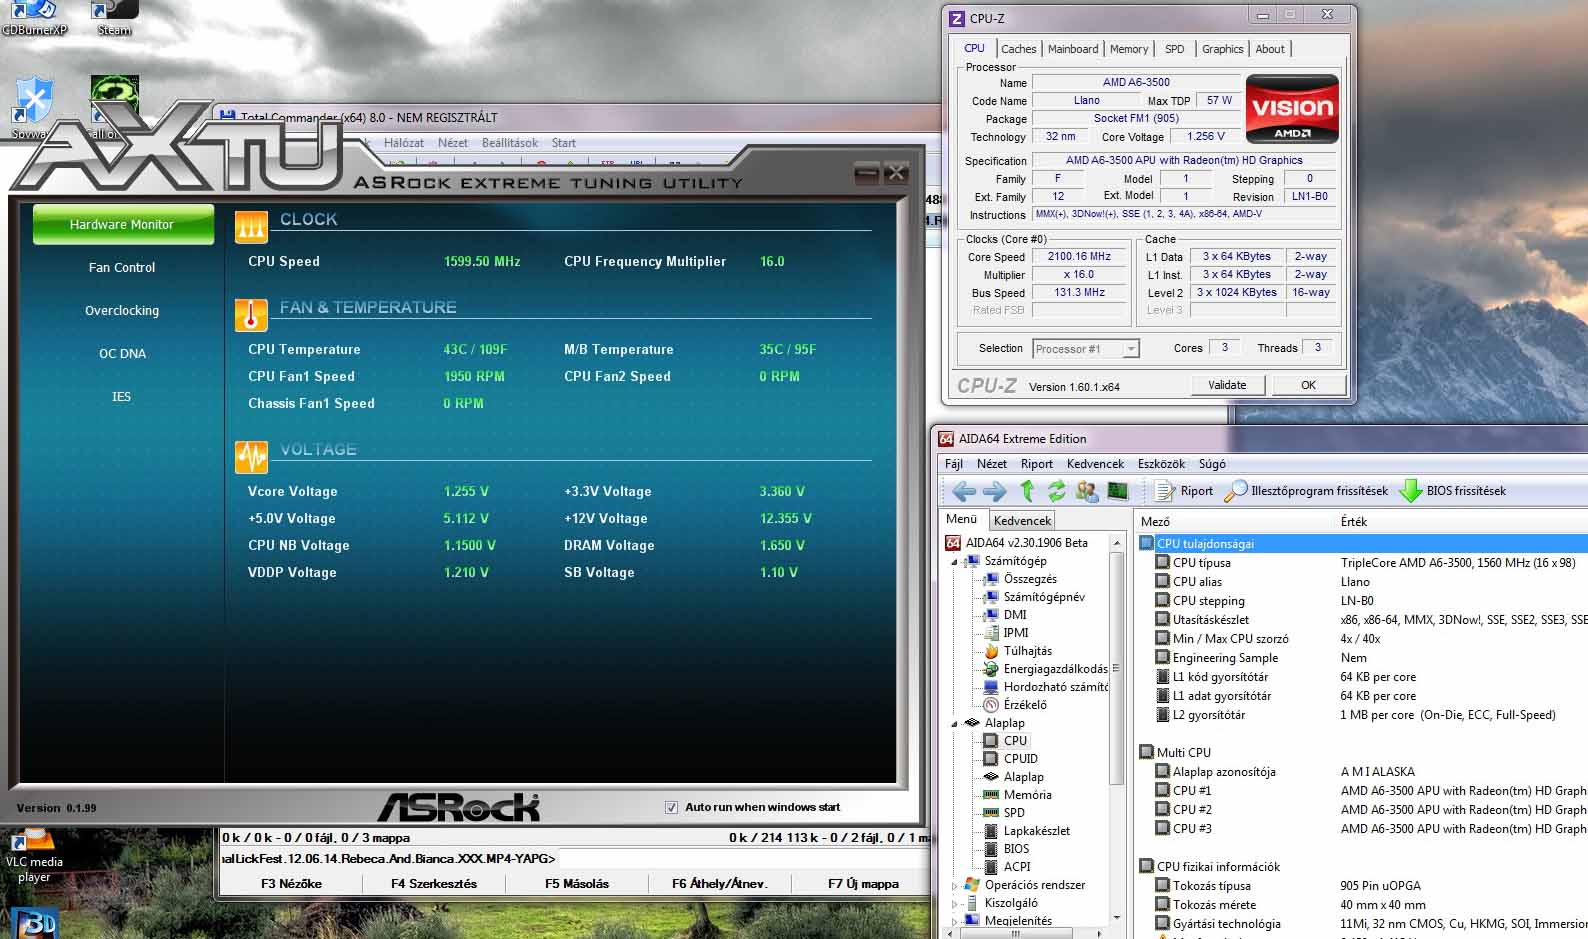Expand the Kiszolgáló tree node
1588x939 pixels.
point(954,904)
